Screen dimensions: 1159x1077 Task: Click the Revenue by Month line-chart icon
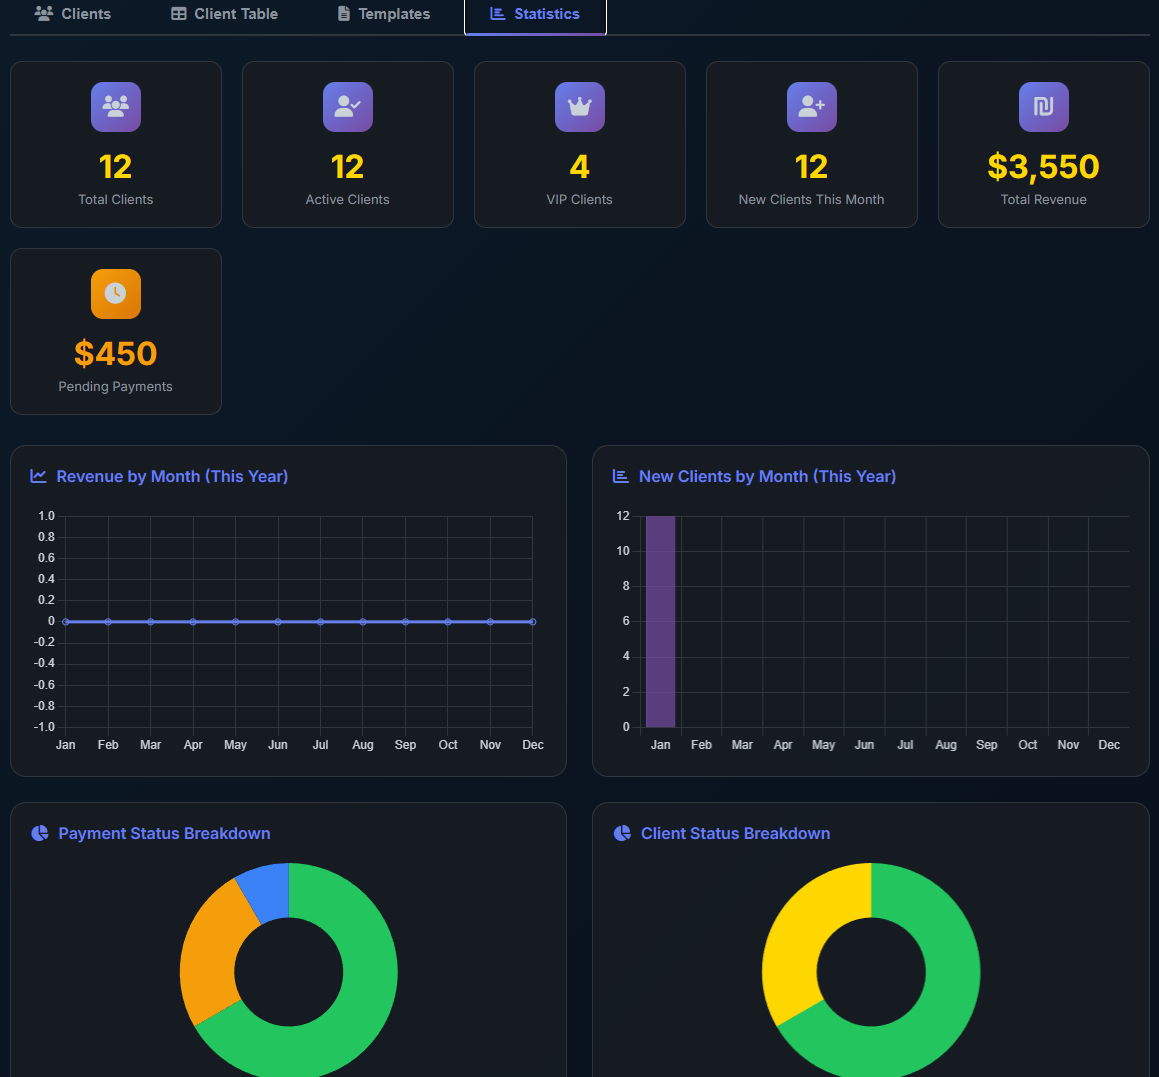tap(39, 477)
